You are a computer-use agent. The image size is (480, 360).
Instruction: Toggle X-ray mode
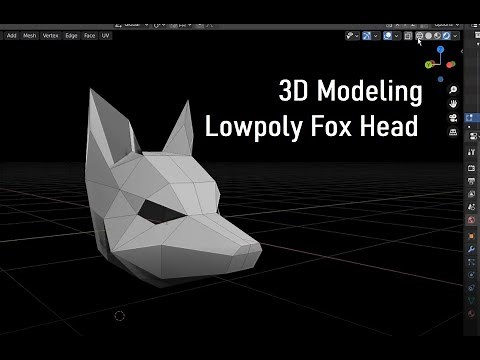(x=408, y=36)
